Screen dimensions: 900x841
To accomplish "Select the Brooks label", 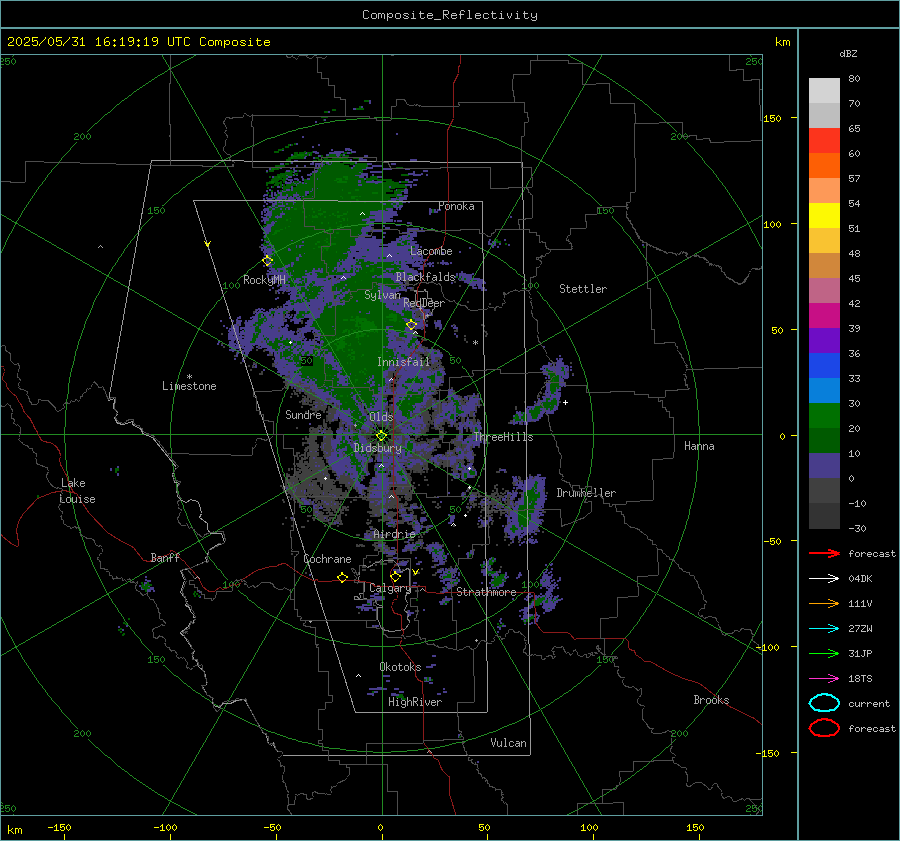I will (x=711, y=700).
